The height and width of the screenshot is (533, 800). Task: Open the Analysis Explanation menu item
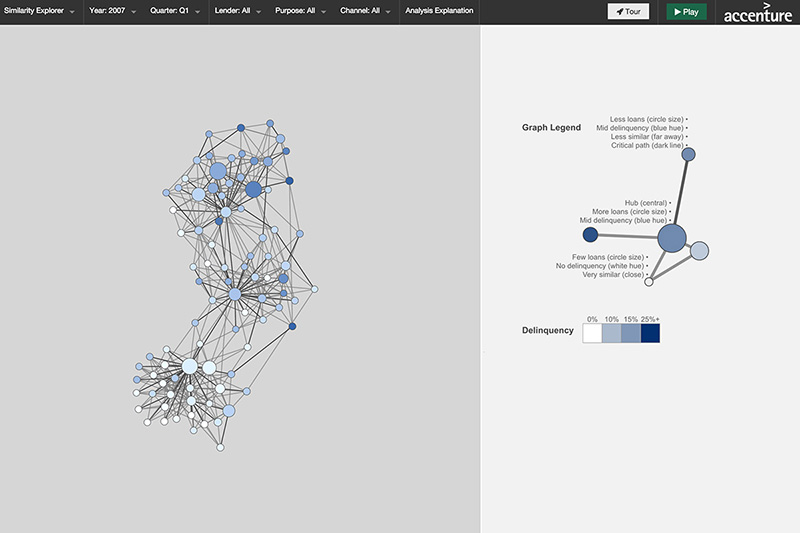(438, 12)
